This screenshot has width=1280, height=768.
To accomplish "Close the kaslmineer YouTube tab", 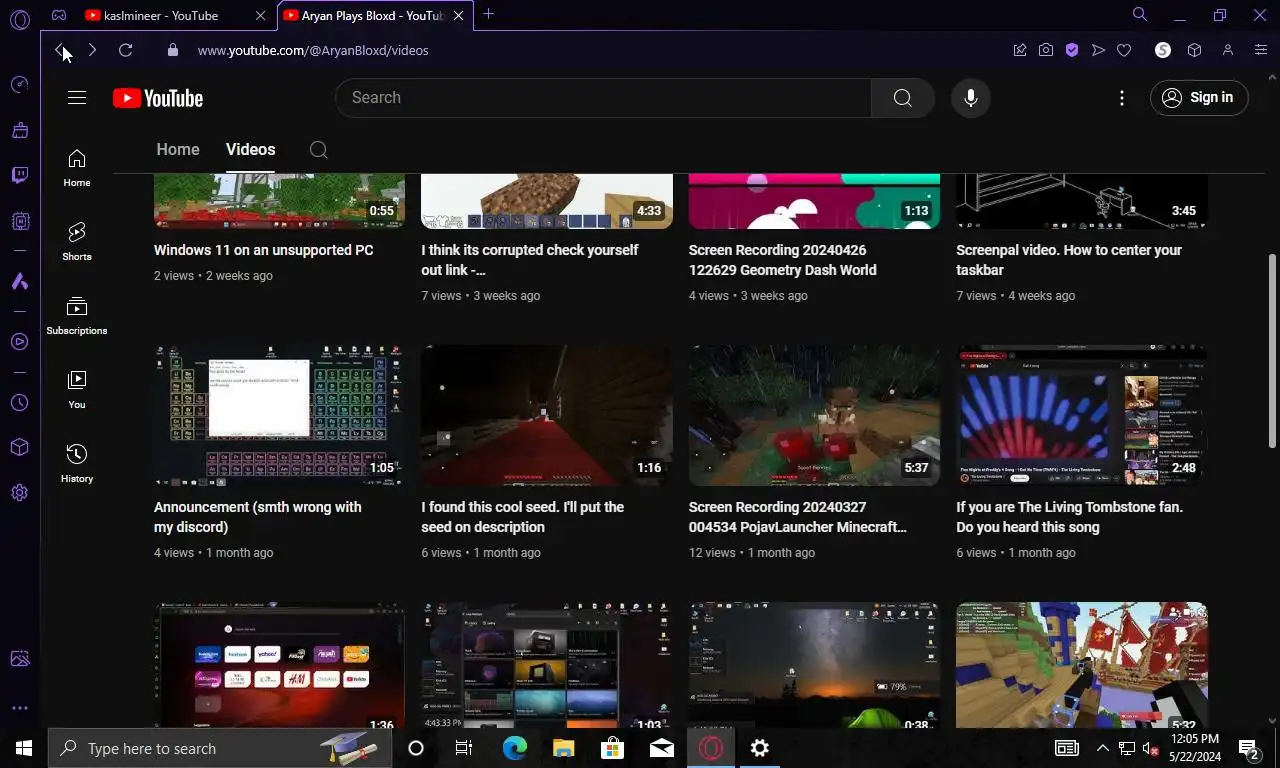I will pos(261,15).
